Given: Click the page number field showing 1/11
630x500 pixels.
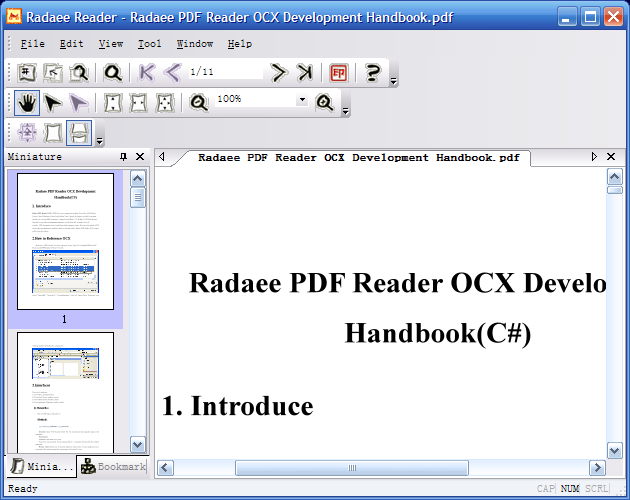Looking at the screenshot, I should click(226, 72).
